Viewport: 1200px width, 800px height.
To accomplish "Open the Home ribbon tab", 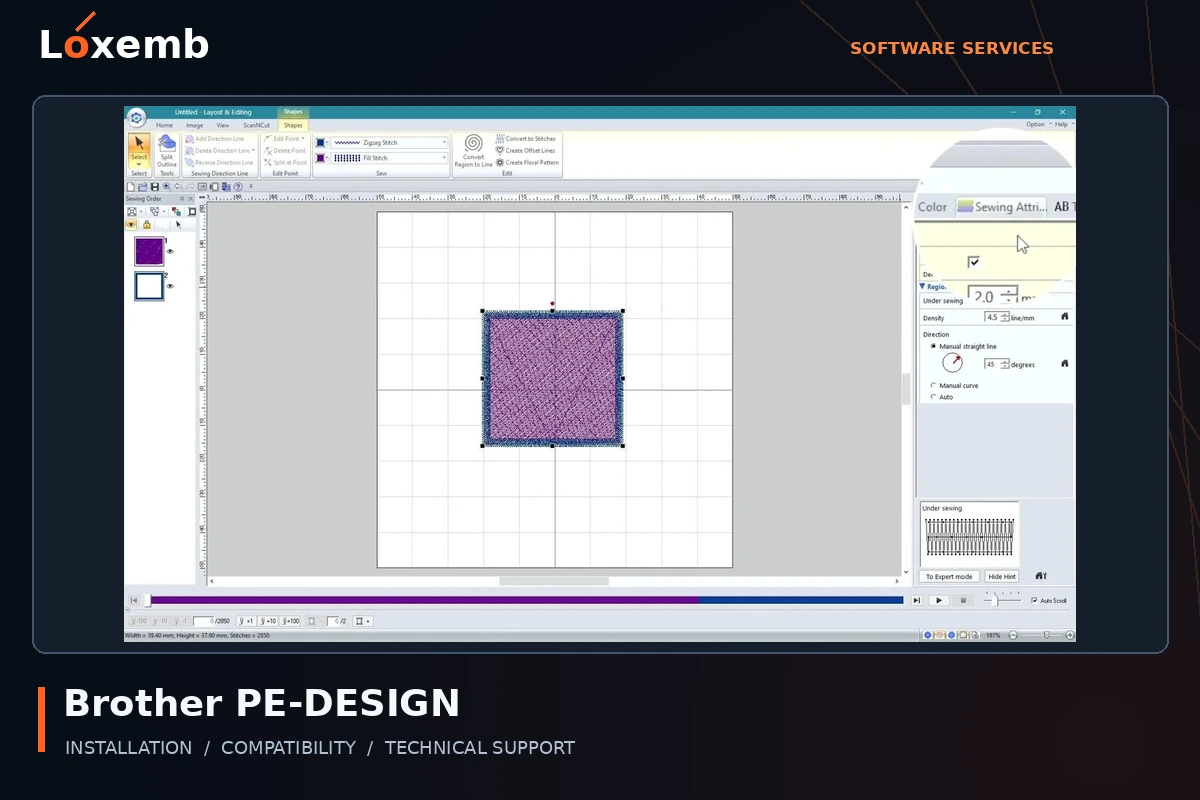I will 164,125.
